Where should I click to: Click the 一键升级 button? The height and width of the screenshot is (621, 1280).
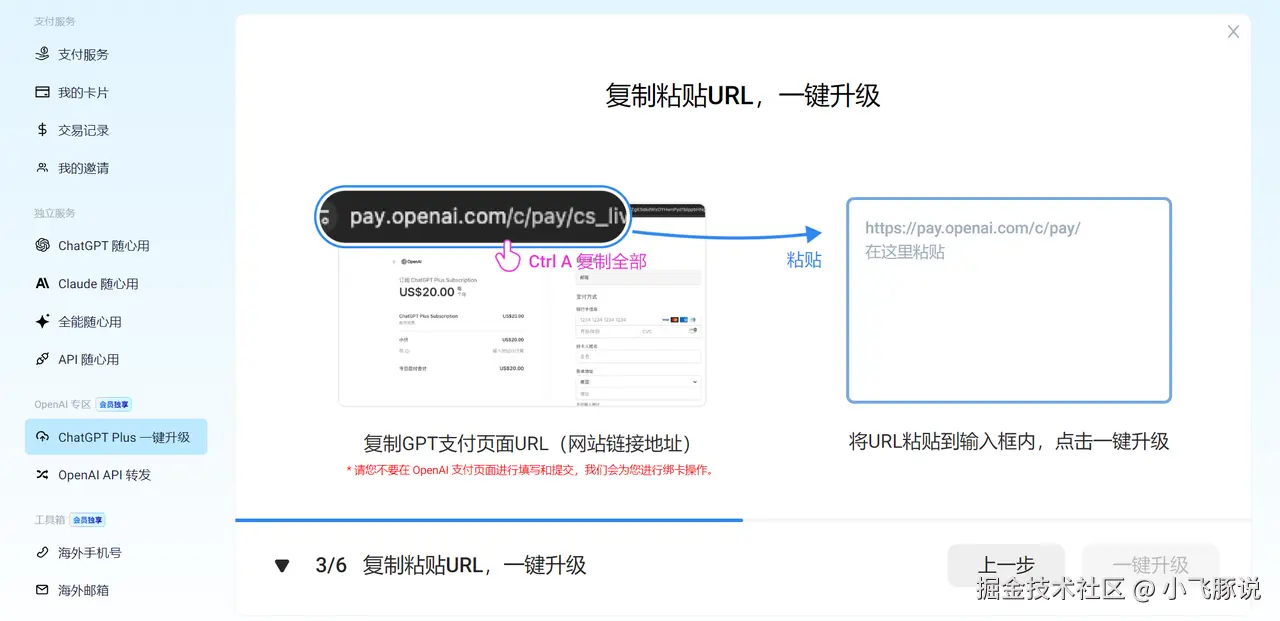click(x=1150, y=565)
